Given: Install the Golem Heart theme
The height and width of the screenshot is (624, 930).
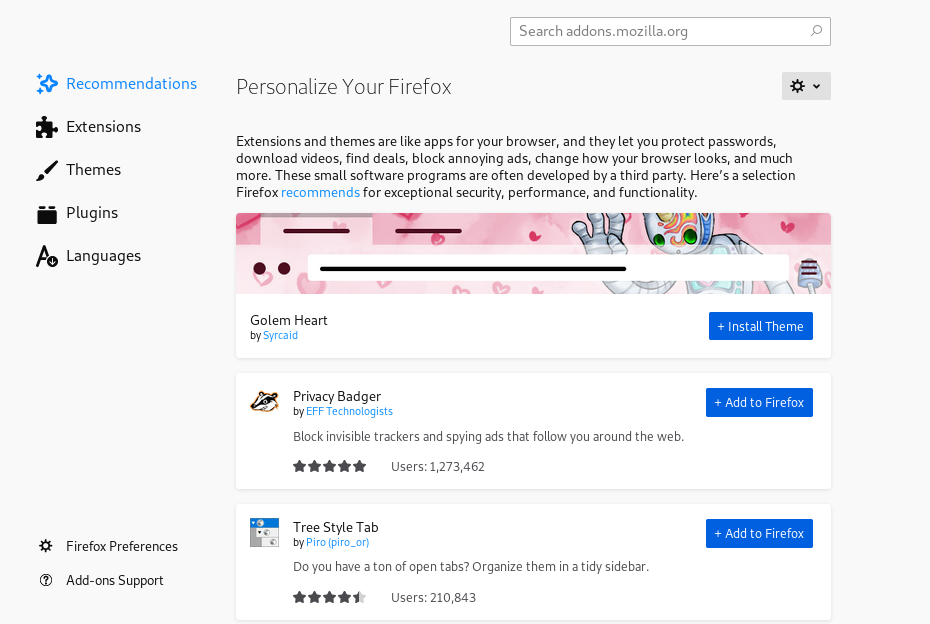Looking at the screenshot, I should 760,326.
